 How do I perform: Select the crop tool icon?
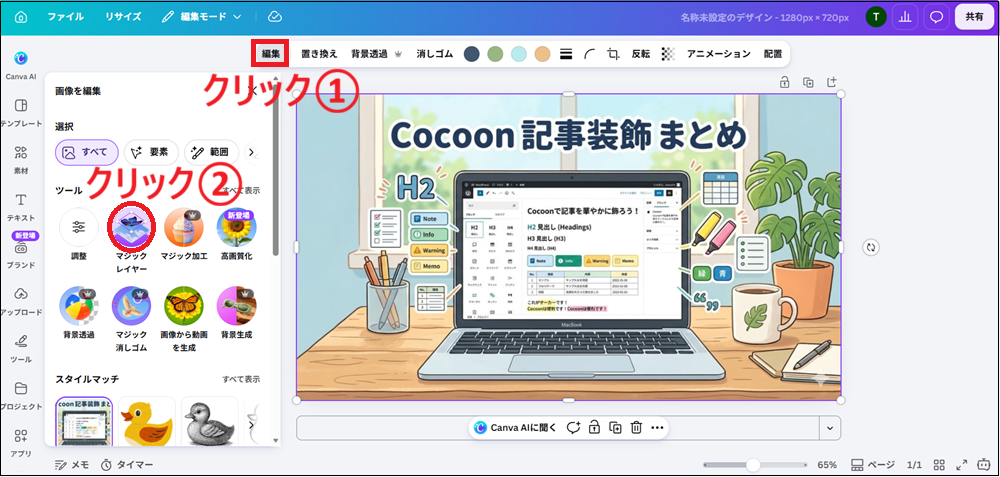(614, 54)
